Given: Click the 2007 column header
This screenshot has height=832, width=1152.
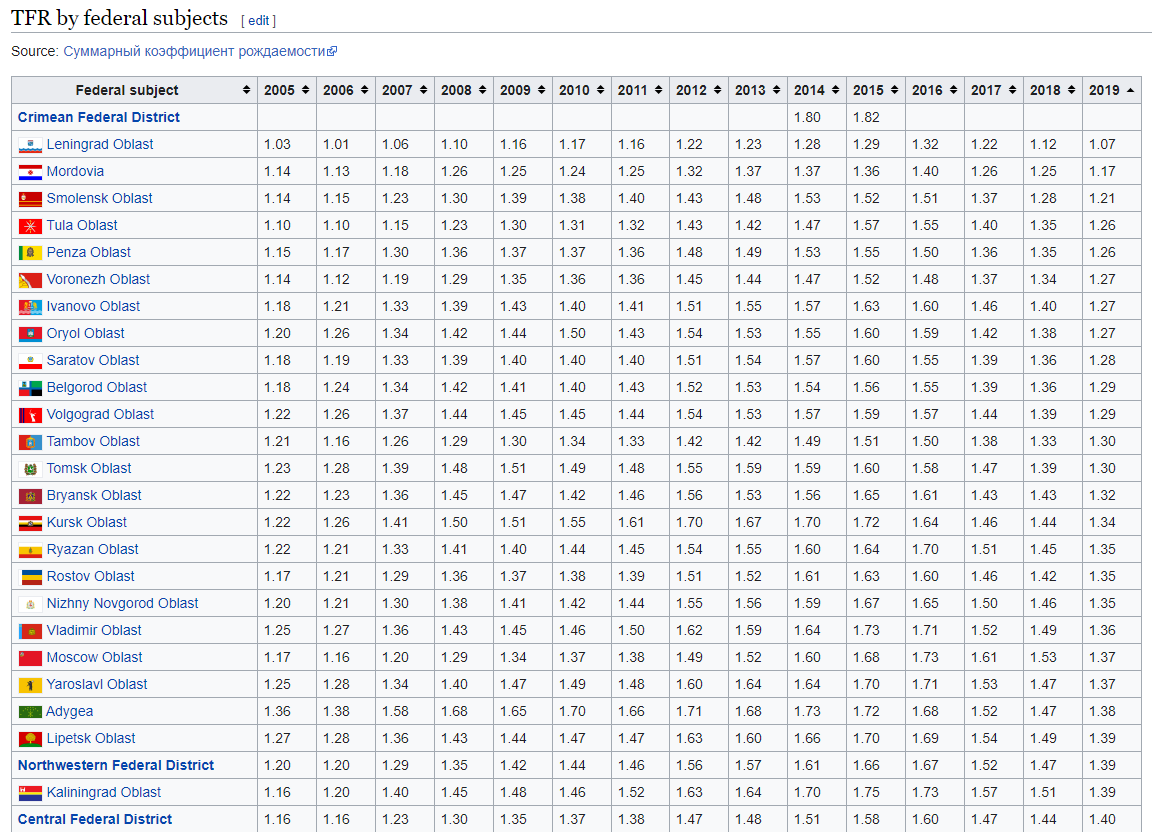Looking at the screenshot, I should 405,90.
